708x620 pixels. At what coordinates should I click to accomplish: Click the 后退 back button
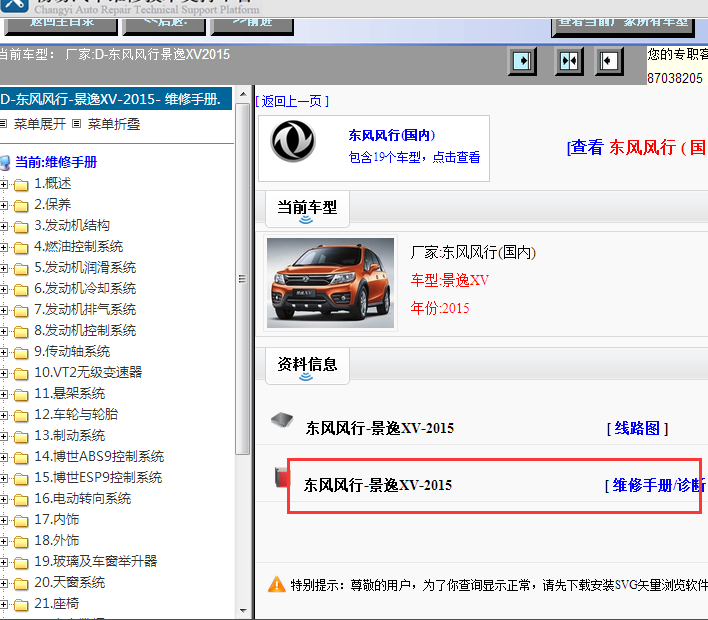[x=164, y=26]
